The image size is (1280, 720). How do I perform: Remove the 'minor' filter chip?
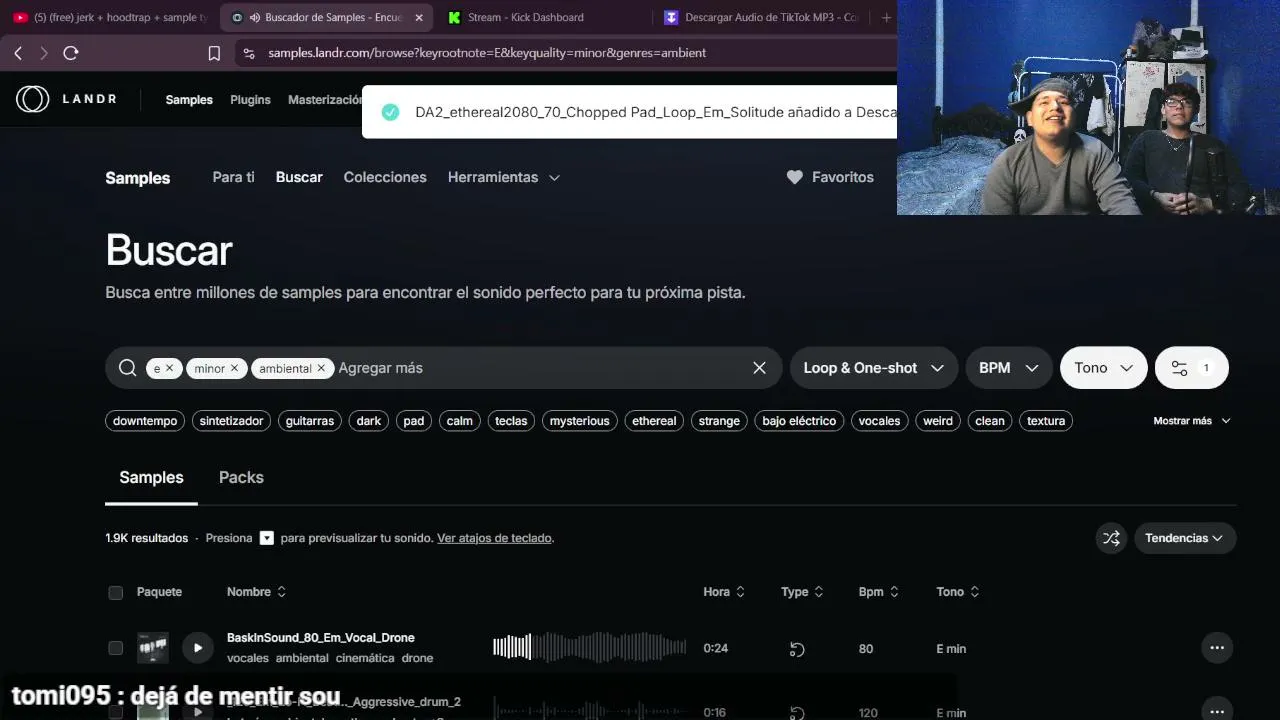tap(234, 368)
